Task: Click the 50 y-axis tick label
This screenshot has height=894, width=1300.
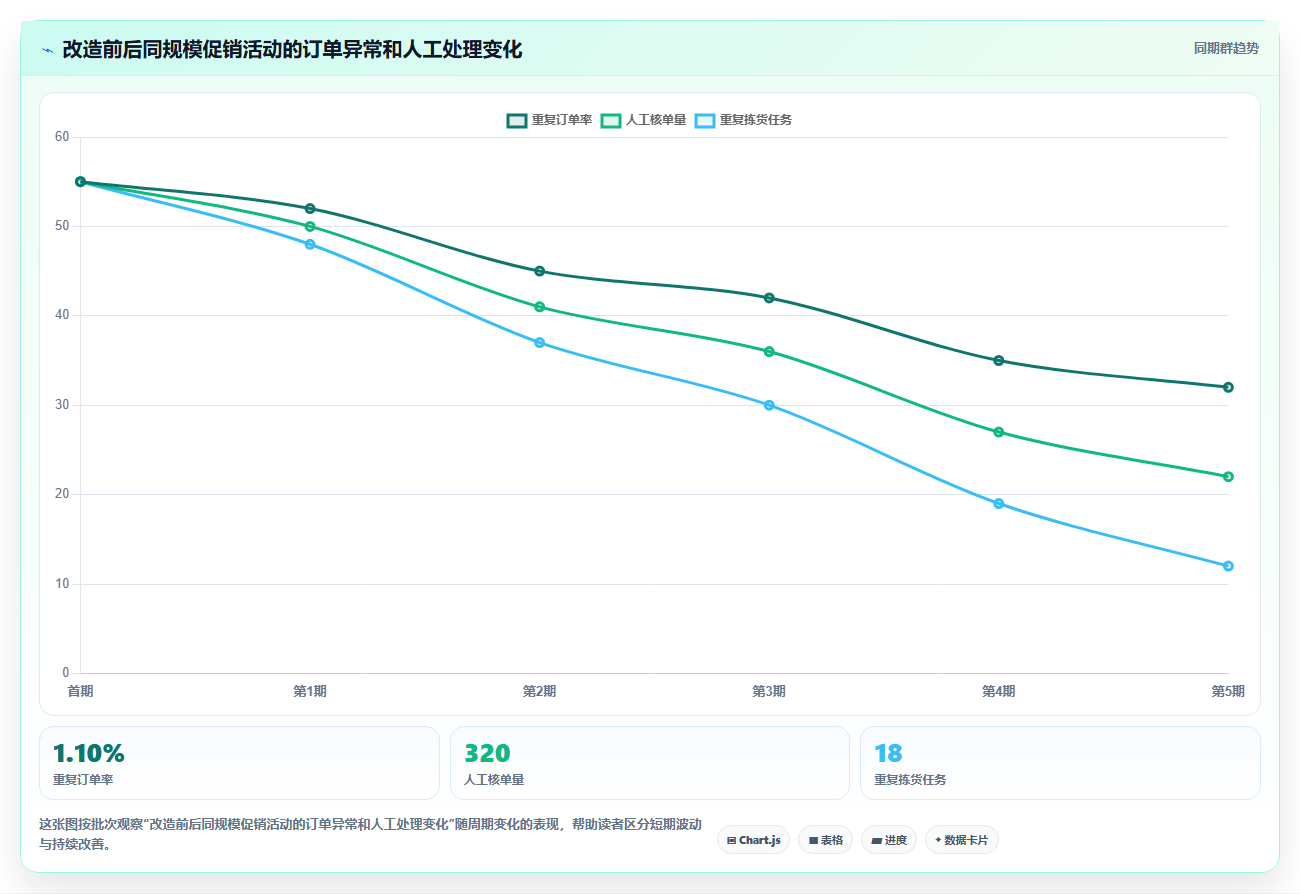Action: coord(62,226)
